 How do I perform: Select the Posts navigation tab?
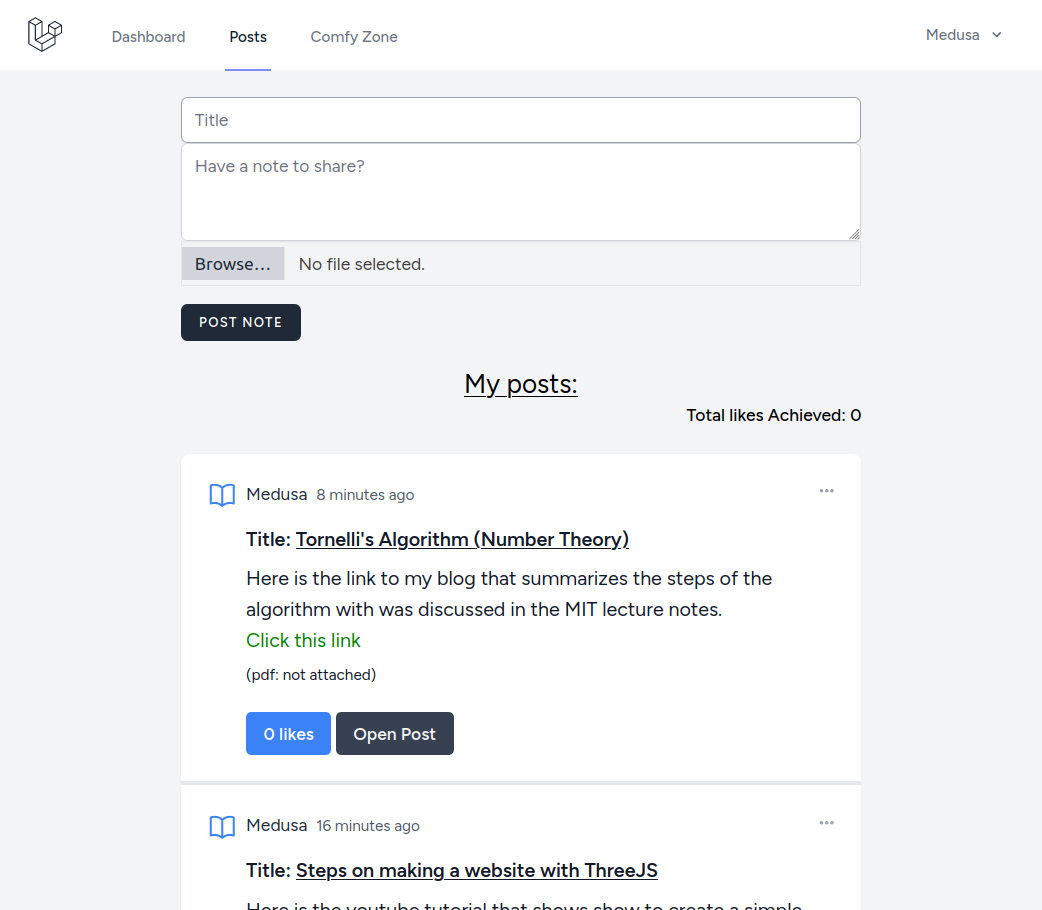point(248,36)
